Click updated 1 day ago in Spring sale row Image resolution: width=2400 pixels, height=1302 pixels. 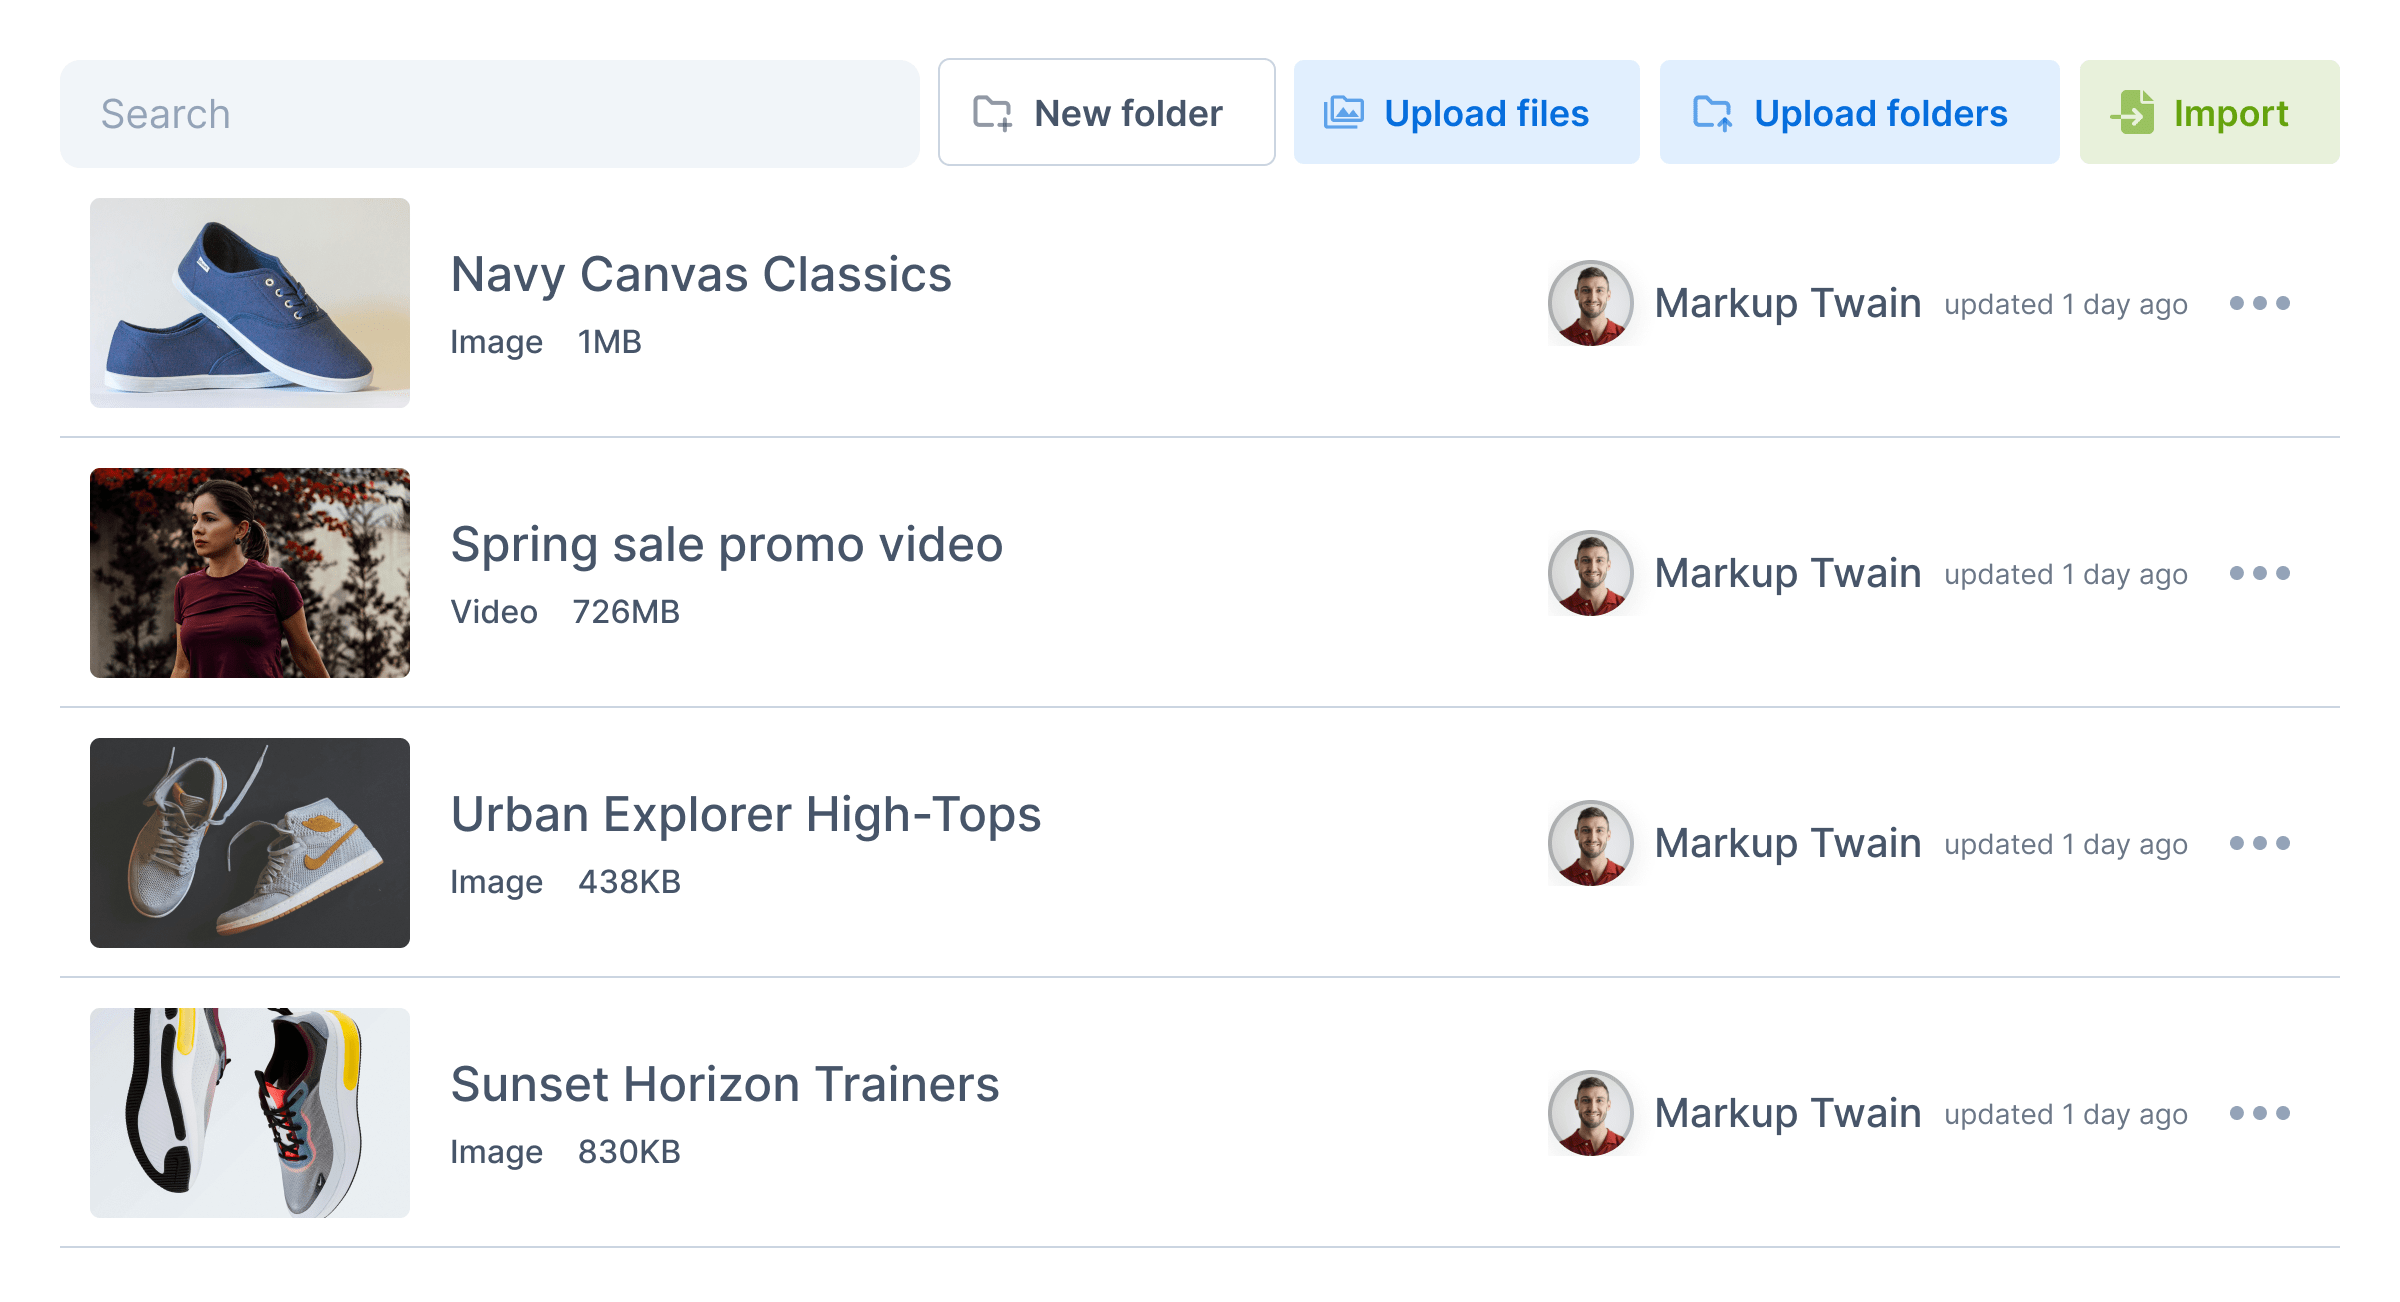(2066, 575)
